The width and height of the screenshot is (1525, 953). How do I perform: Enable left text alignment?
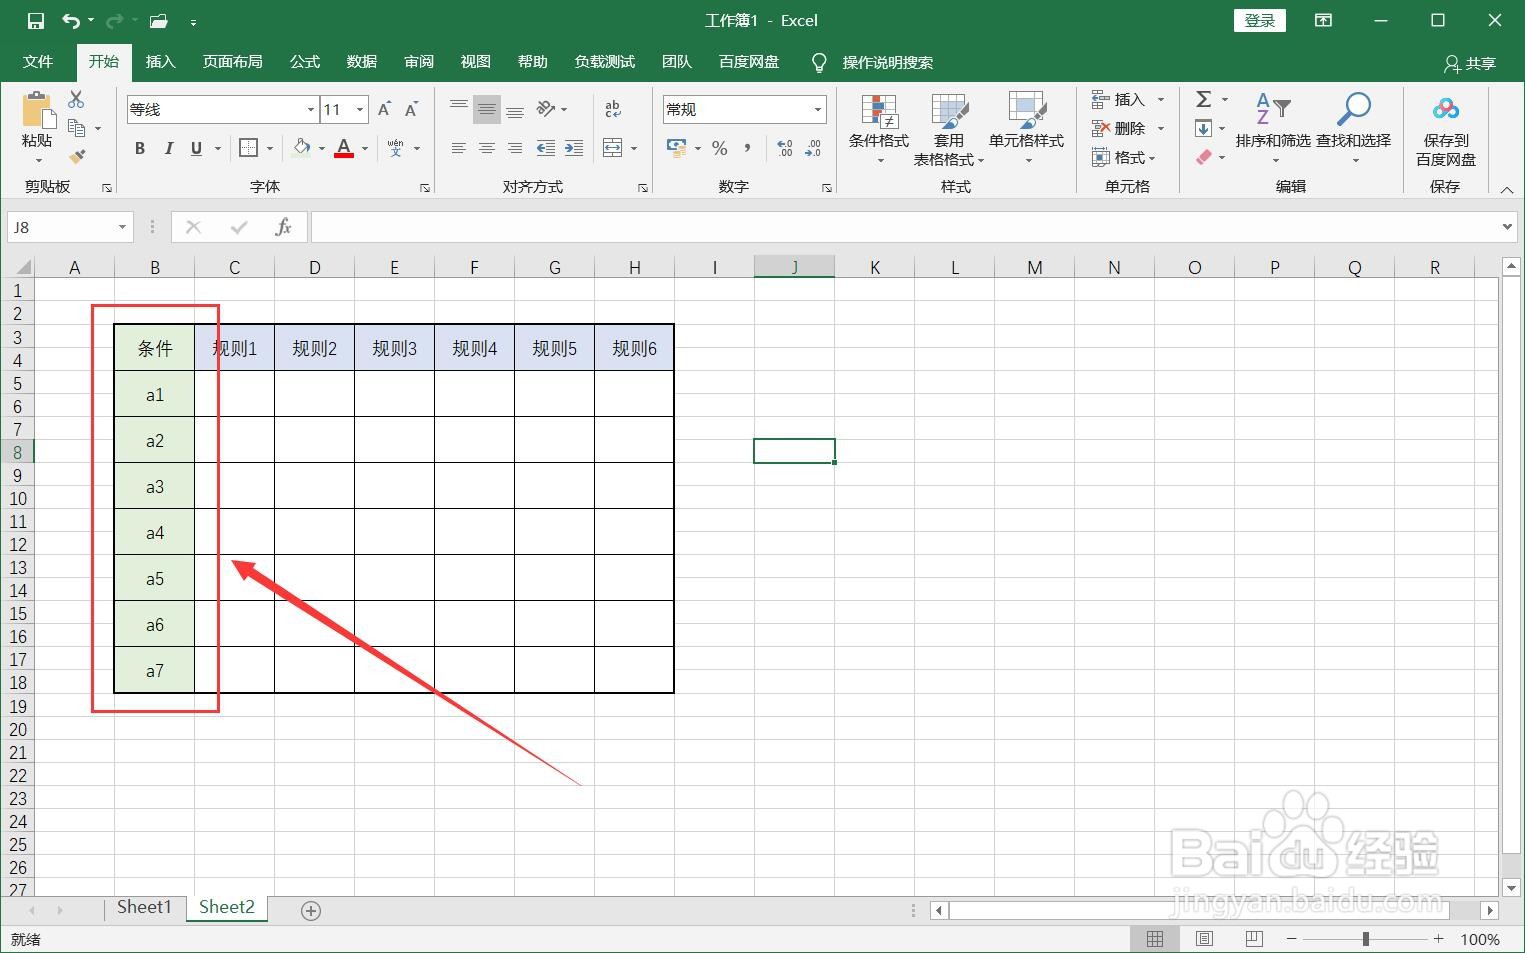[x=458, y=148]
